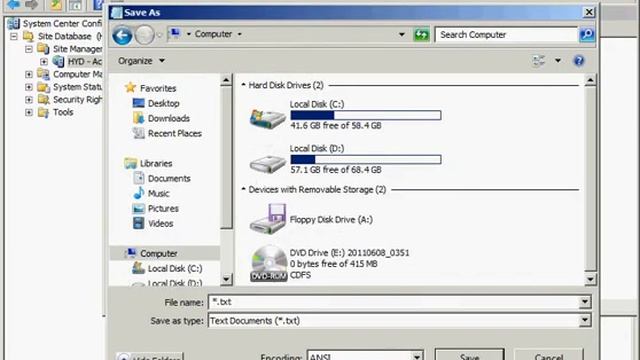The height and width of the screenshot is (360, 640).
Task: Select Computer in navigation pane
Action: pos(158,253)
